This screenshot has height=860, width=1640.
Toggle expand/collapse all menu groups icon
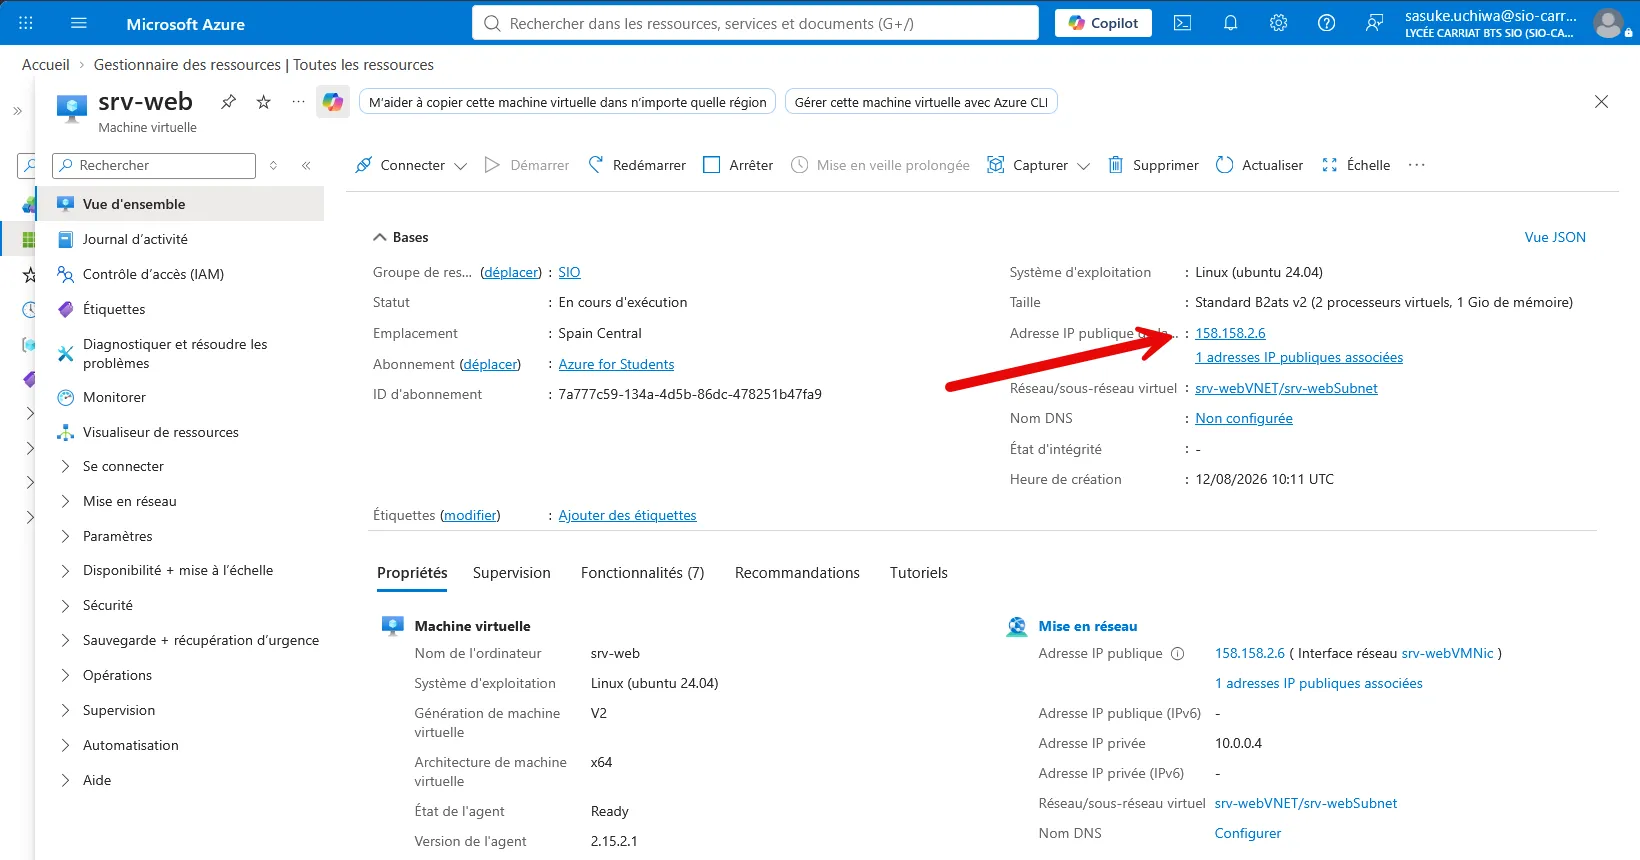(273, 165)
